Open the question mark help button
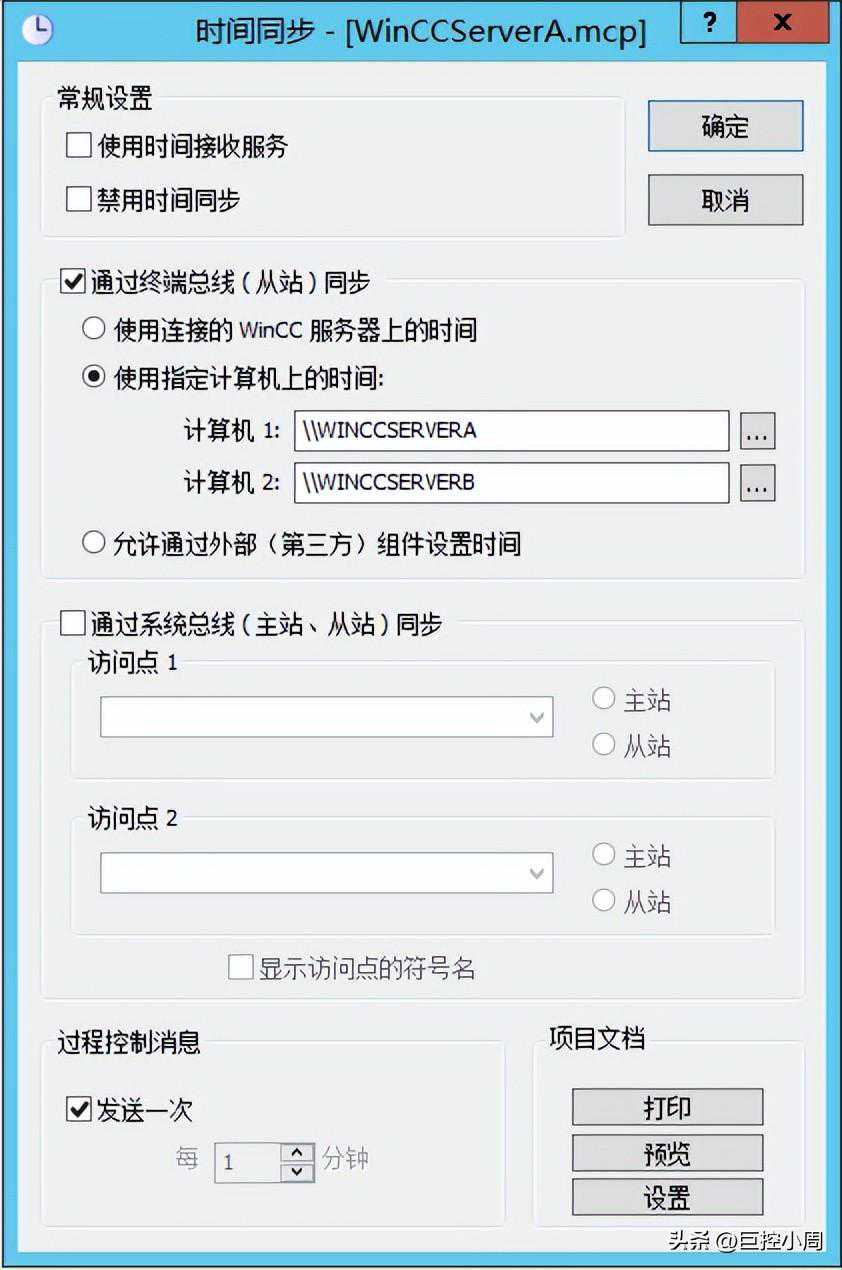The height and width of the screenshot is (1270, 842). 711,23
